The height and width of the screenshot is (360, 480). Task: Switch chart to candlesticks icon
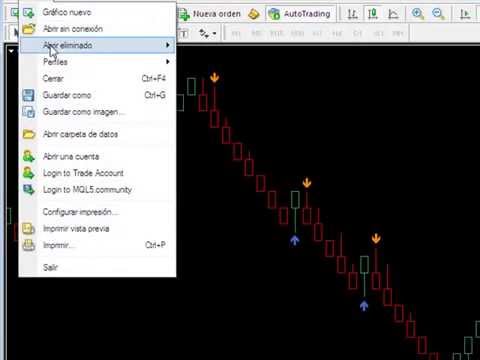[x=372, y=14]
